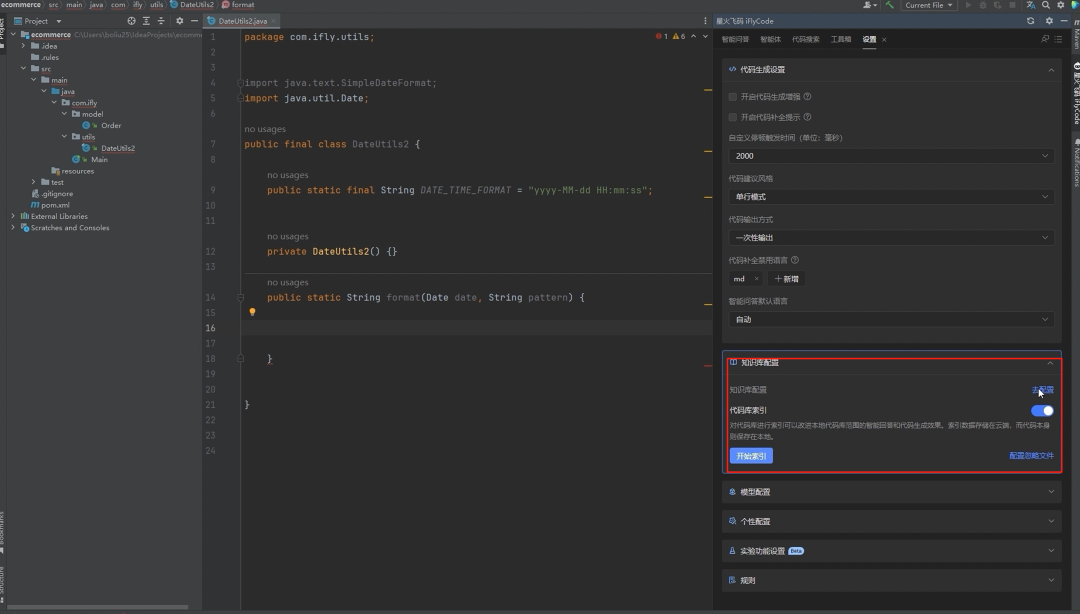Click the 配置忽略文件 link
The height and width of the screenshot is (614, 1080).
point(1031,456)
